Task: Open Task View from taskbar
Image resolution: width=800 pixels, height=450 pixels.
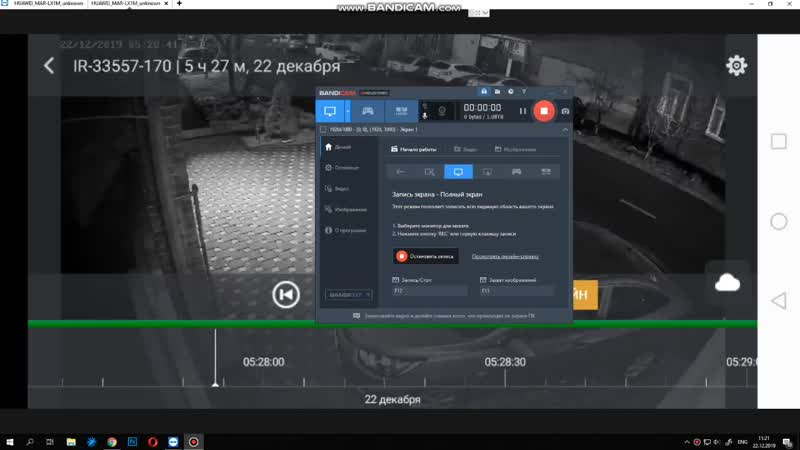Action: (49, 442)
